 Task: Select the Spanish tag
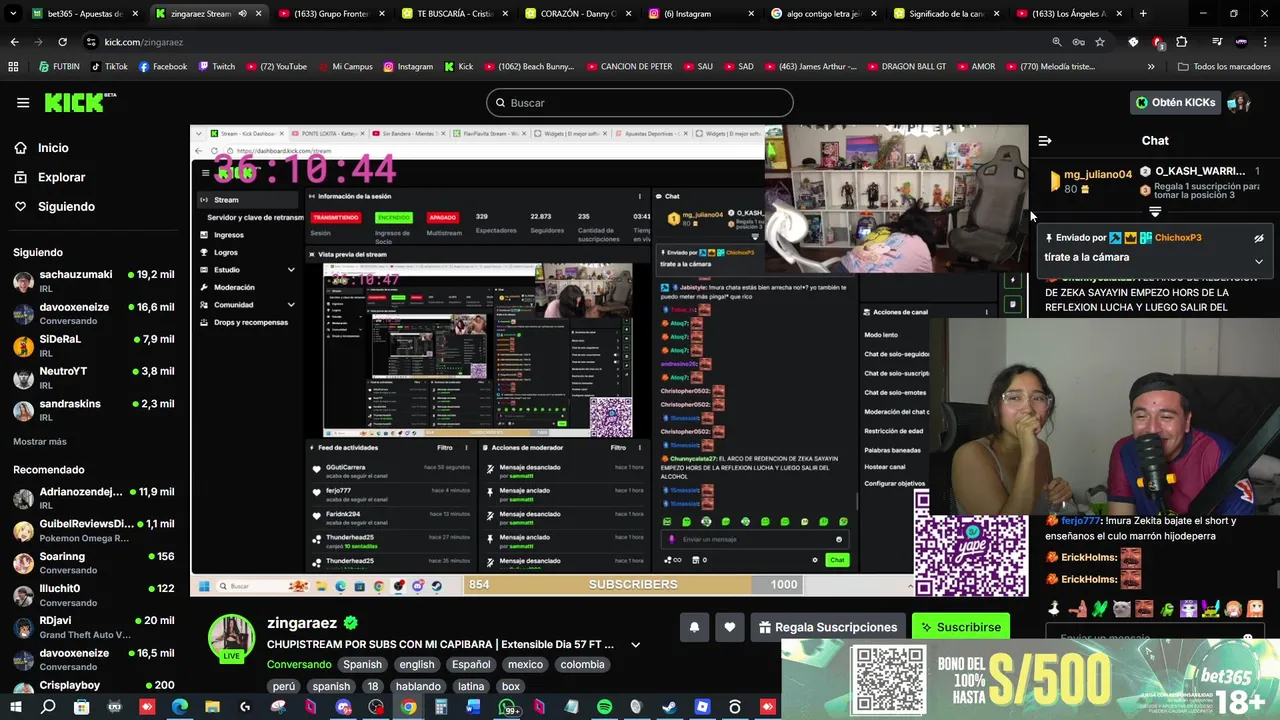pyautogui.click(x=363, y=664)
